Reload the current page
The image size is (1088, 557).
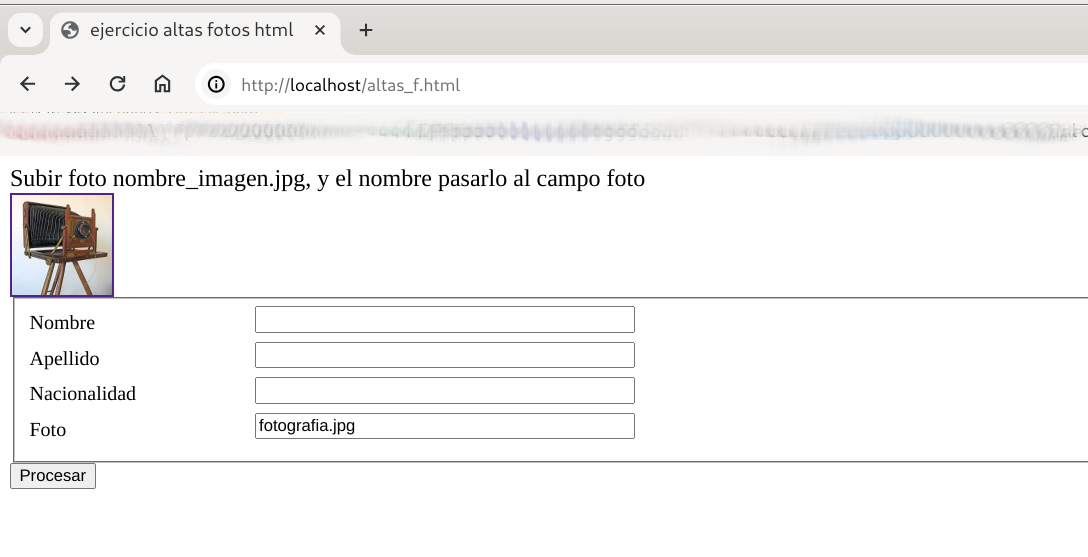click(x=117, y=85)
